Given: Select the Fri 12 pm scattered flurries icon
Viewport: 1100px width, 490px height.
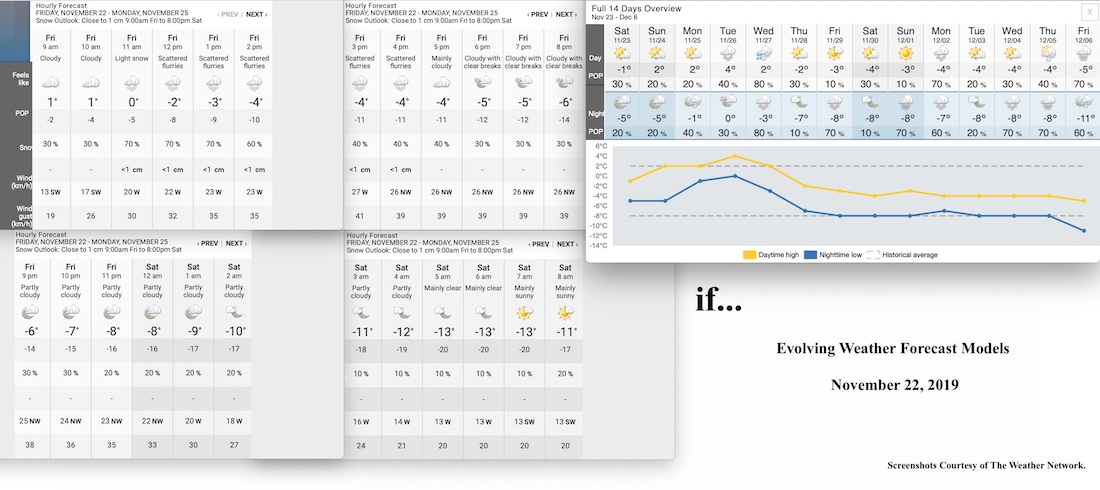Looking at the screenshot, I should 172,83.
